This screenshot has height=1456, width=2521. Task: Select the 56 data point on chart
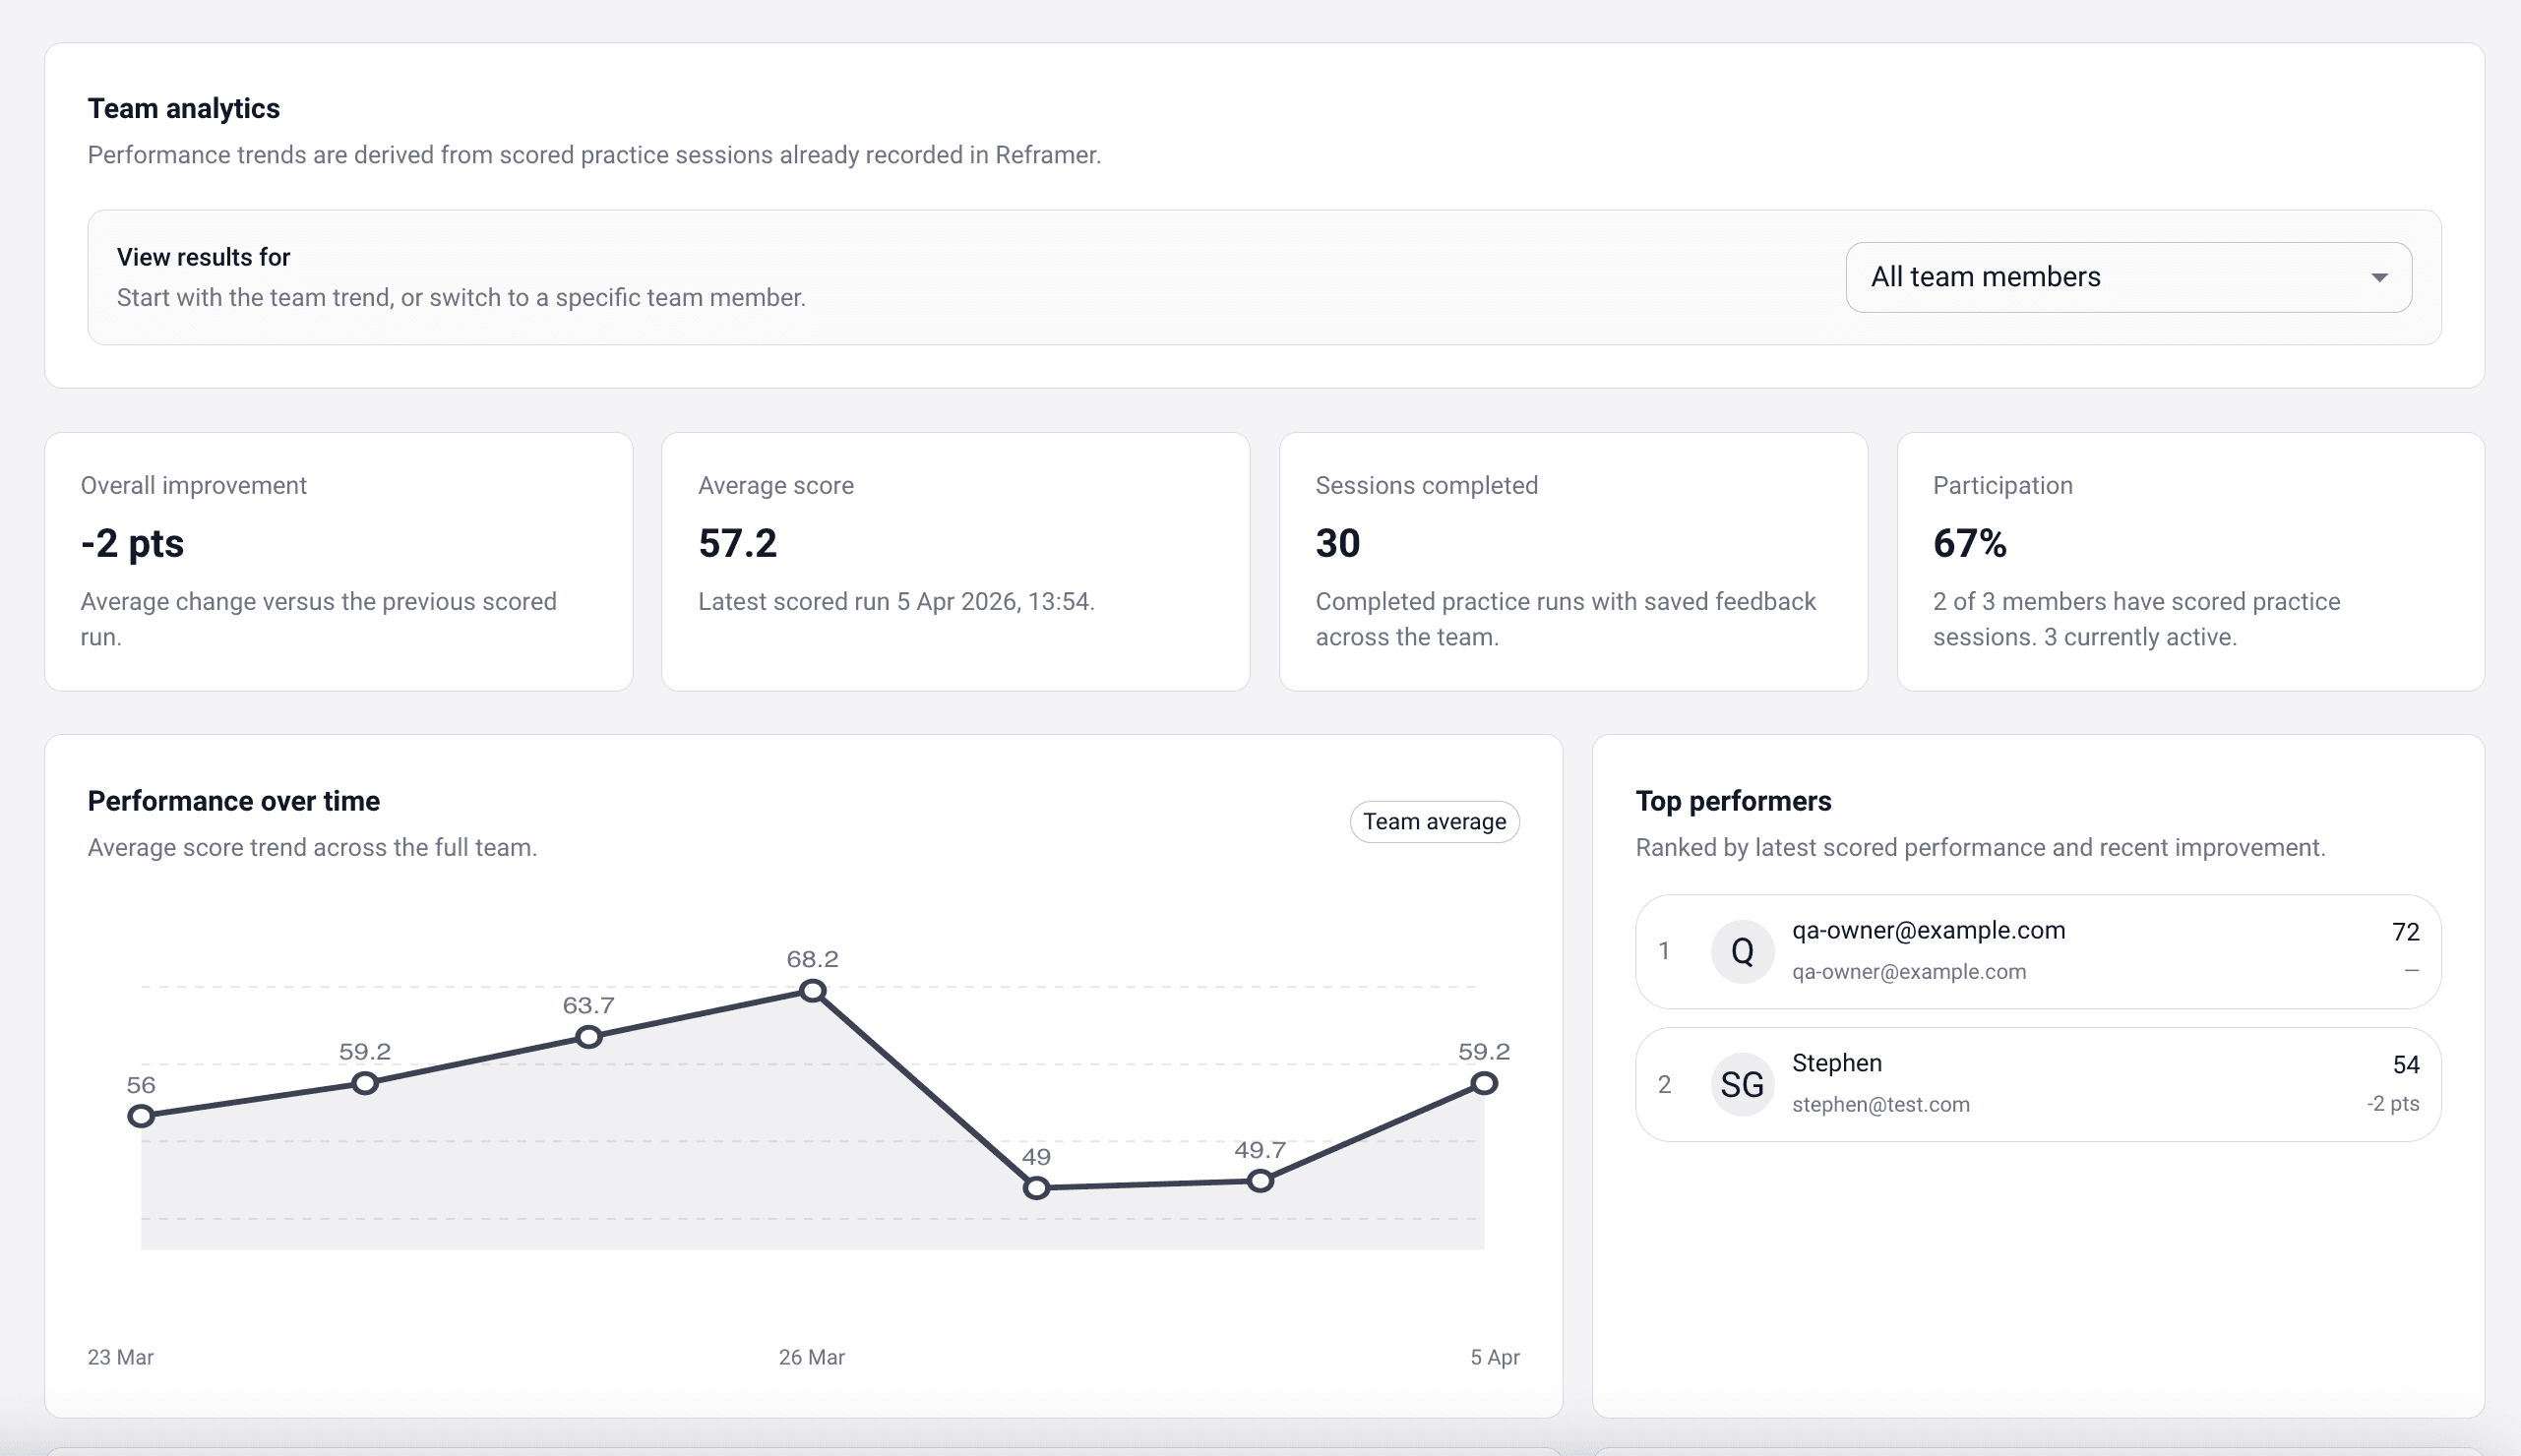(141, 1116)
